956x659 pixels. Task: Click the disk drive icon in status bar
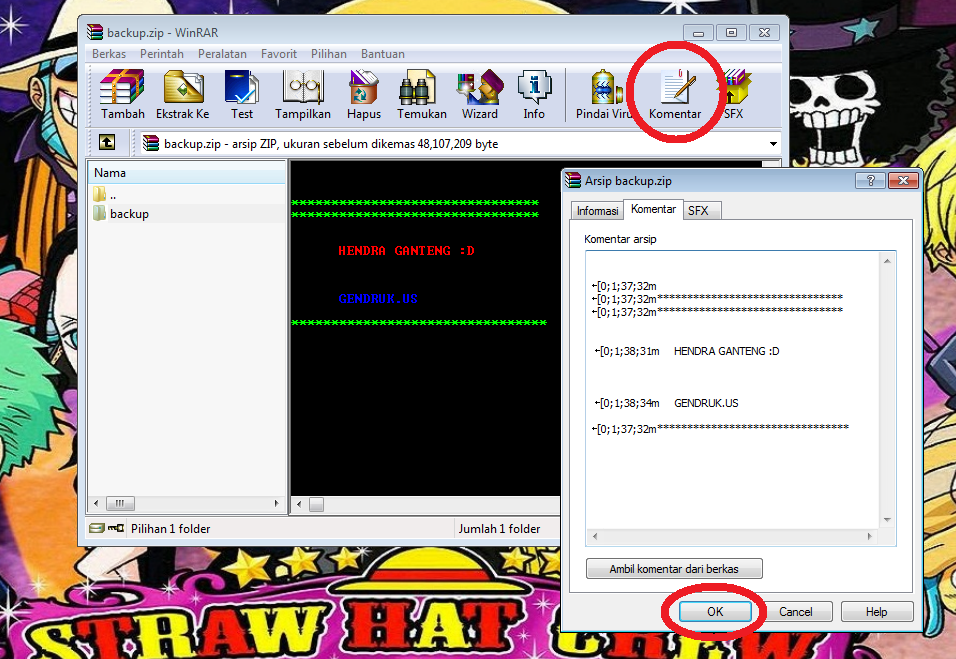point(96,528)
